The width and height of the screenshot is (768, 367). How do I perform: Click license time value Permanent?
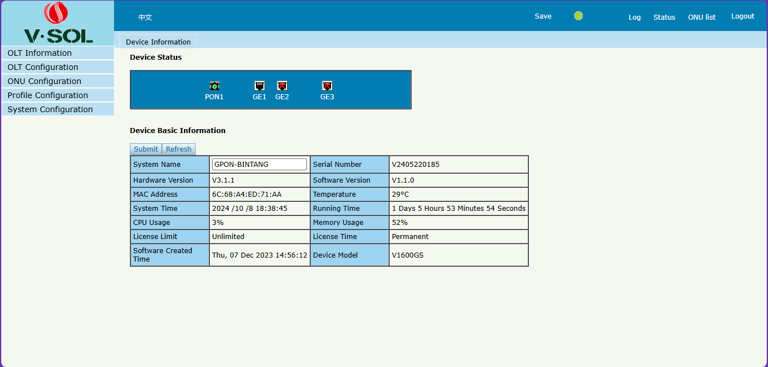[x=410, y=236]
